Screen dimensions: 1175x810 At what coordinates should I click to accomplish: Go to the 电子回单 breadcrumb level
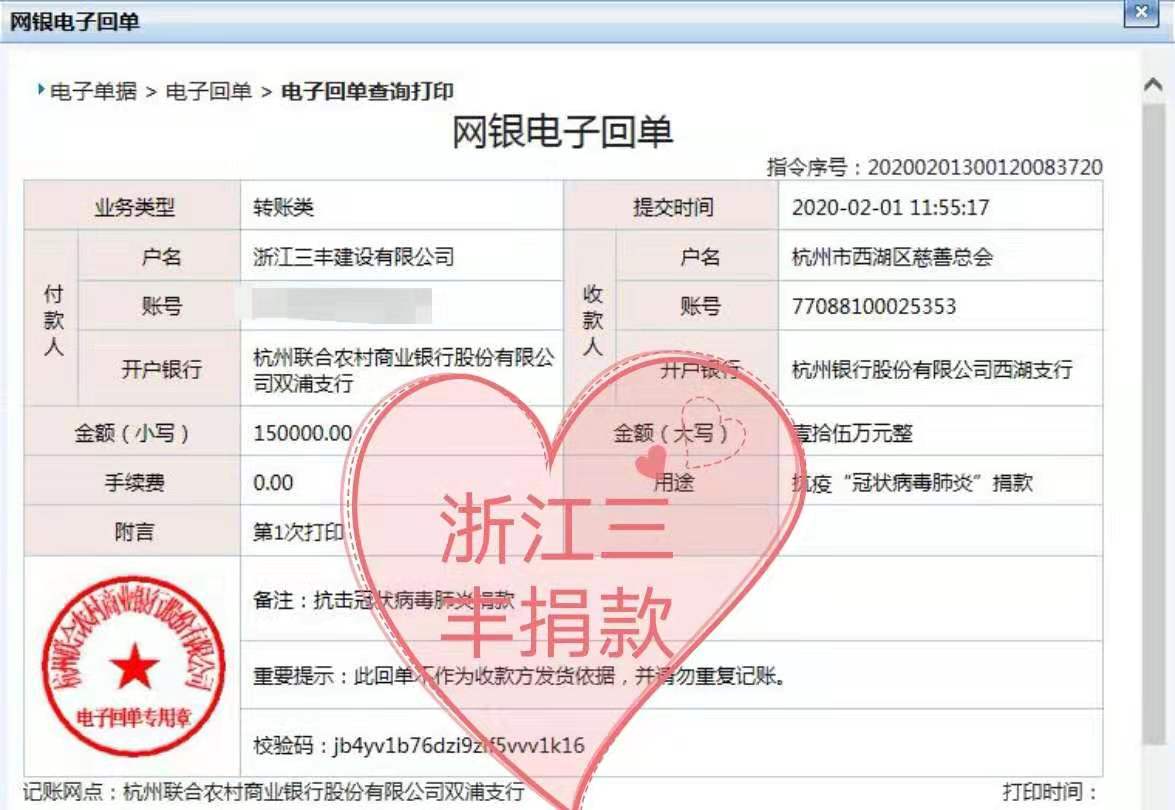click(208, 92)
